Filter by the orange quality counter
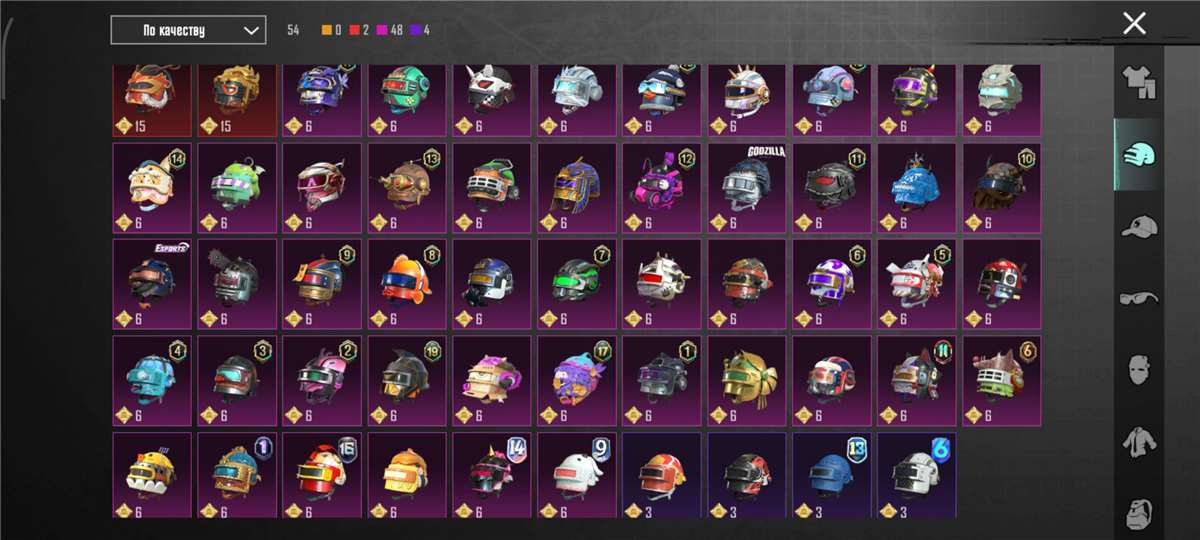 coord(332,30)
